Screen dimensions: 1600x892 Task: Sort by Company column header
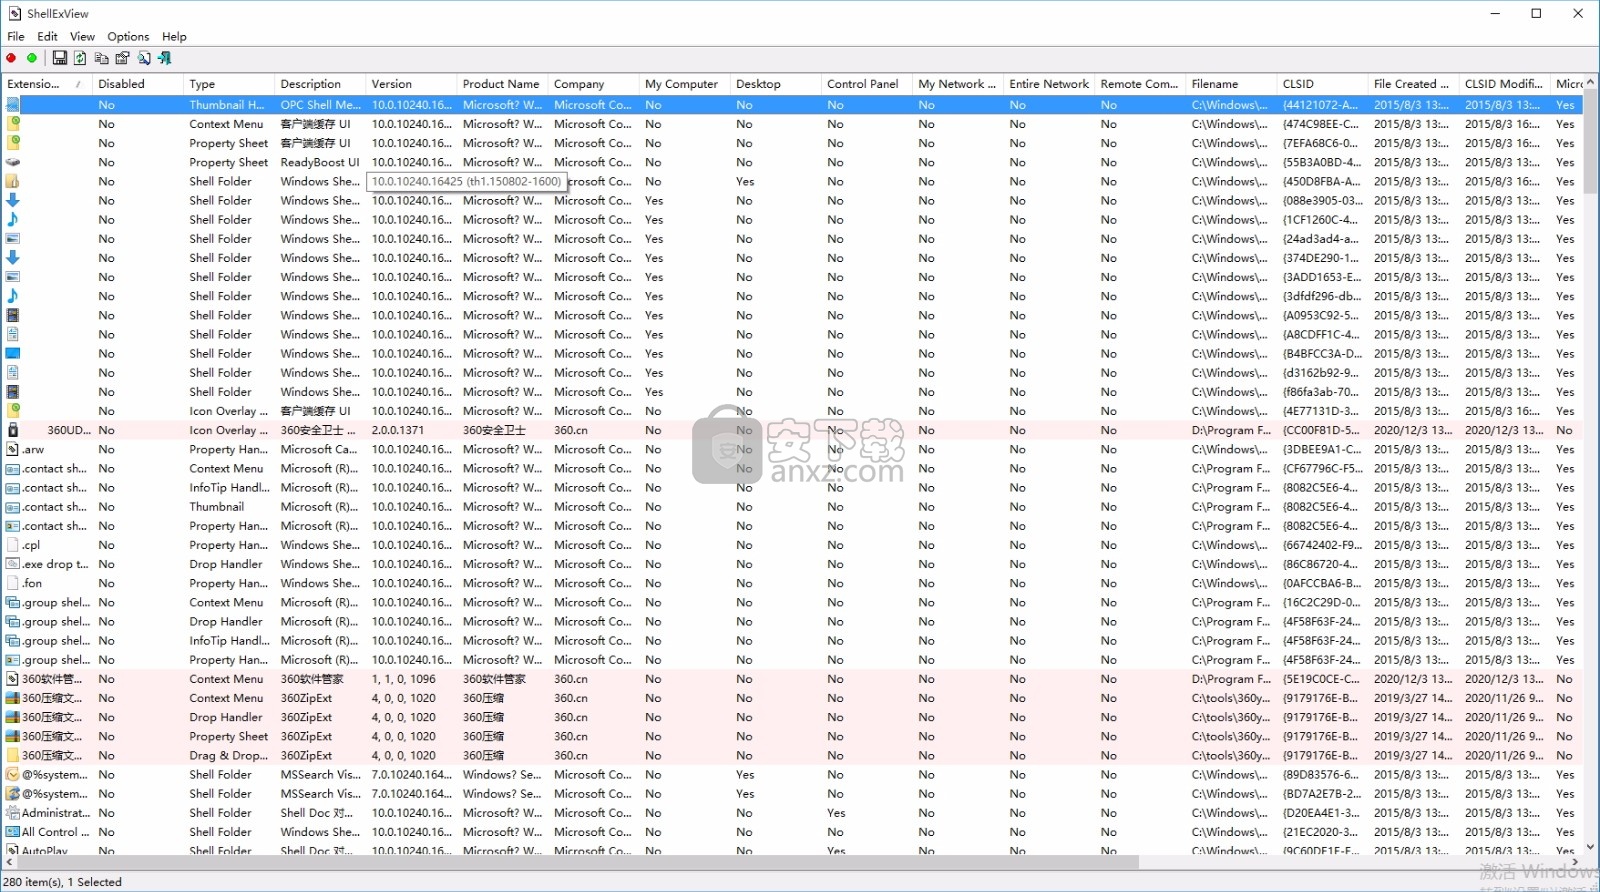pos(593,84)
